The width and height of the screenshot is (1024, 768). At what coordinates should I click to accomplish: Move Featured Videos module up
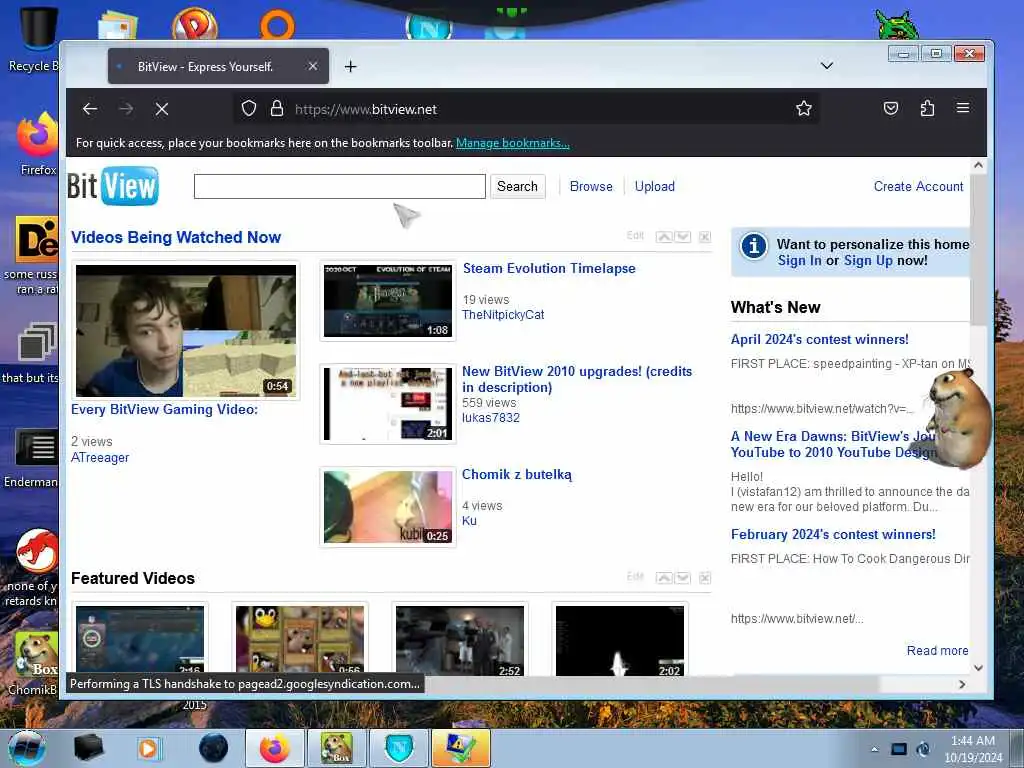tap(664, 578)
